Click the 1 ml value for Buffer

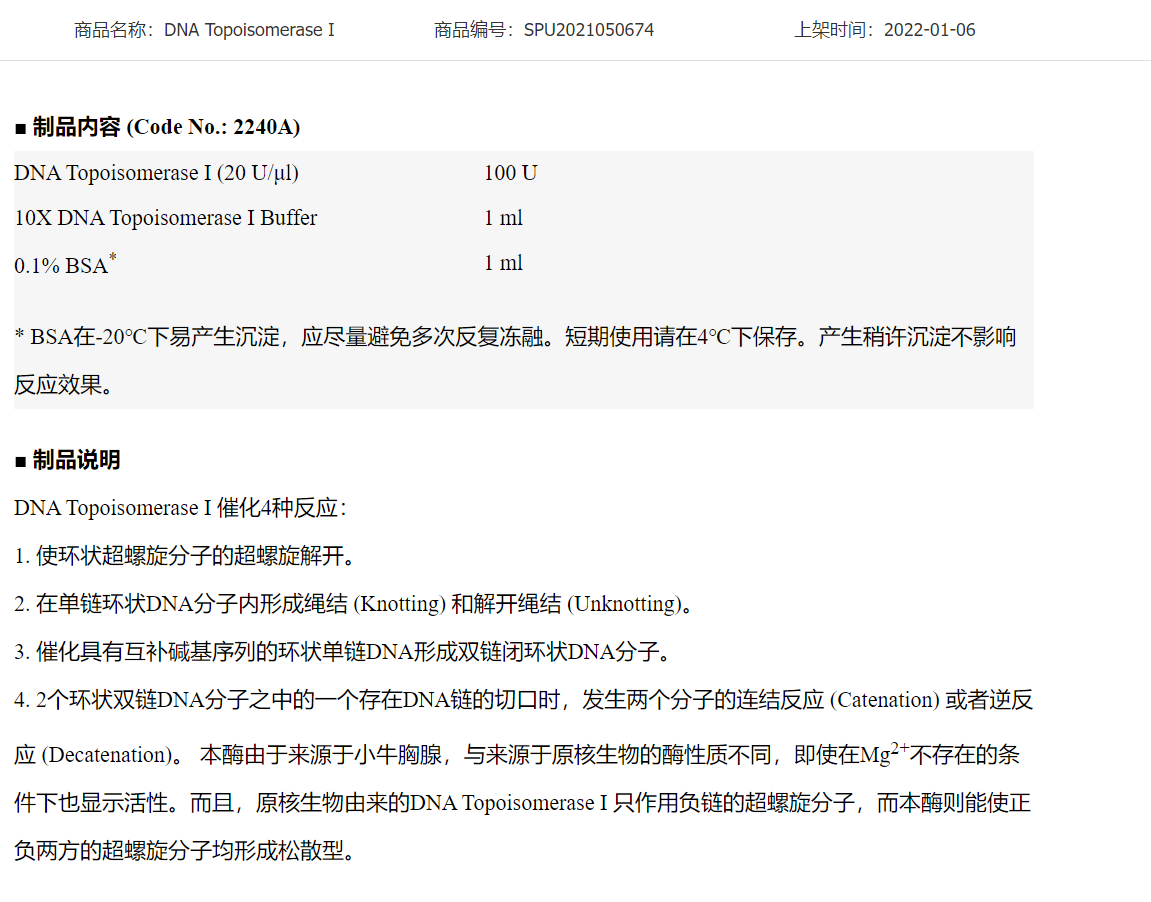pyautogui.click(x=503, y=218)
